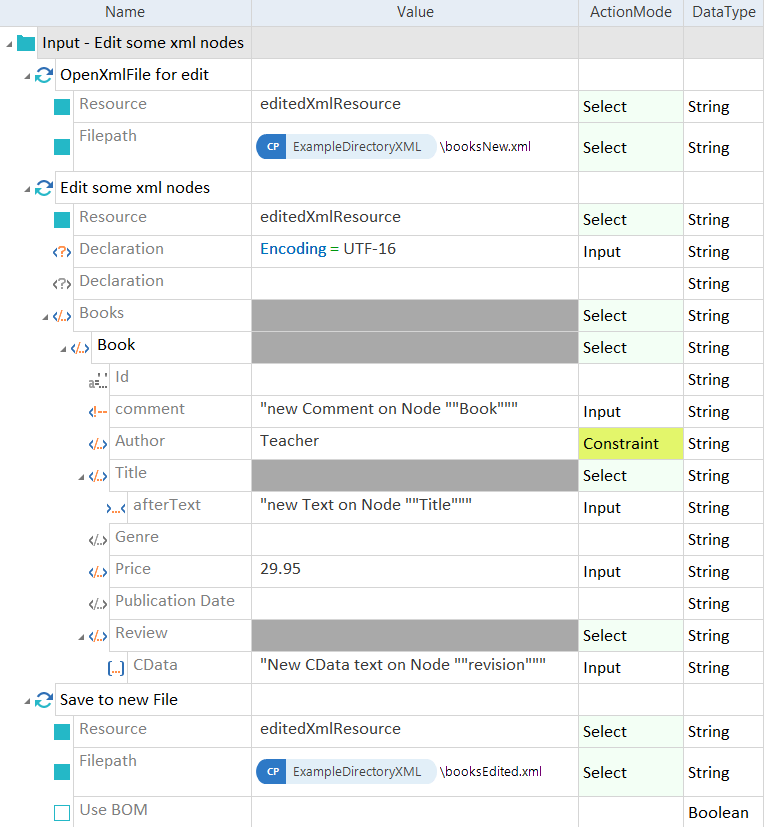
Task: Click the XML element icon beside Price
Action: (97, 571)
